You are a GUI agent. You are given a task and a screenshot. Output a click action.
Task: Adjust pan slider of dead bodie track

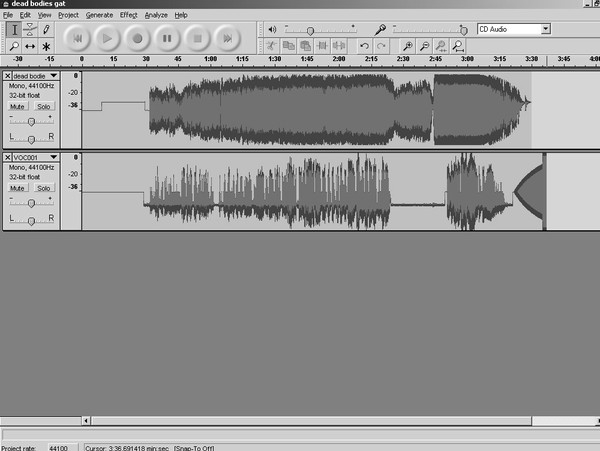pyautogui.click(x=31, y=138)
